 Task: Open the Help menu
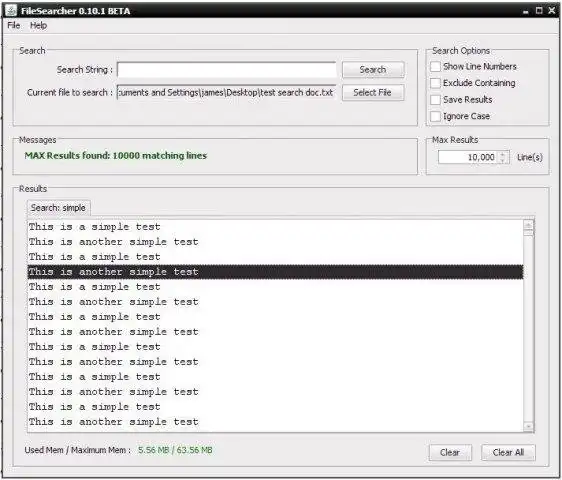(x=38, y=25)
